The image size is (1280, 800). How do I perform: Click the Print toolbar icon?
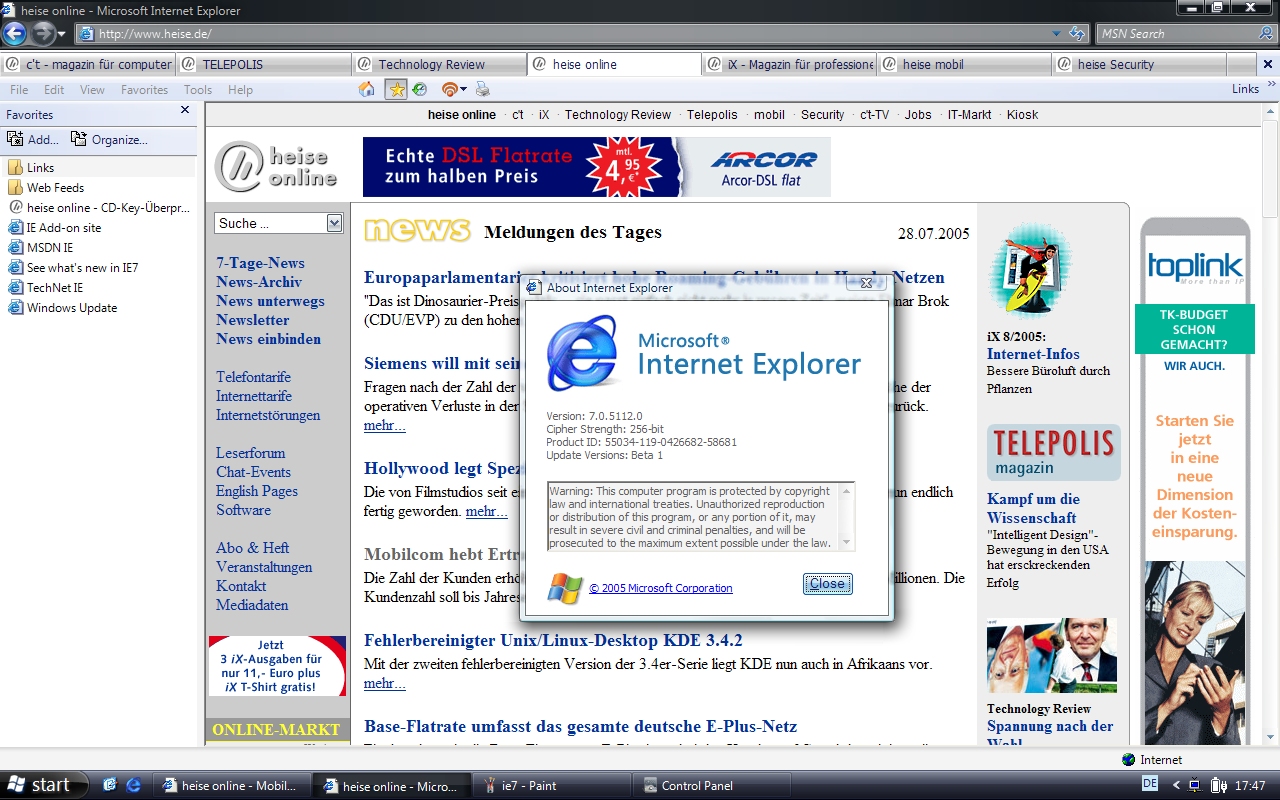[483, 89]
